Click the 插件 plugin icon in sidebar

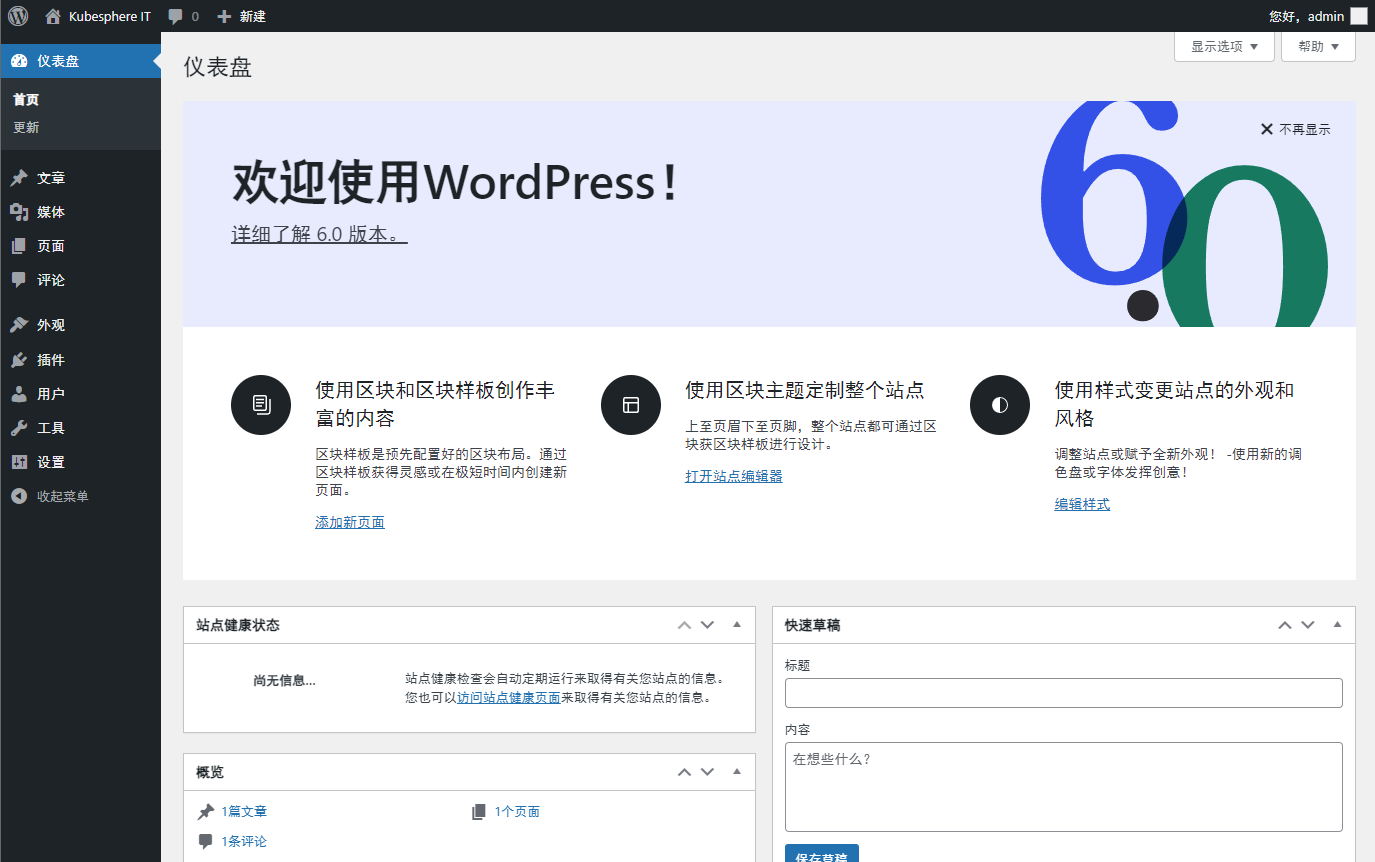[x=19, y=360]
